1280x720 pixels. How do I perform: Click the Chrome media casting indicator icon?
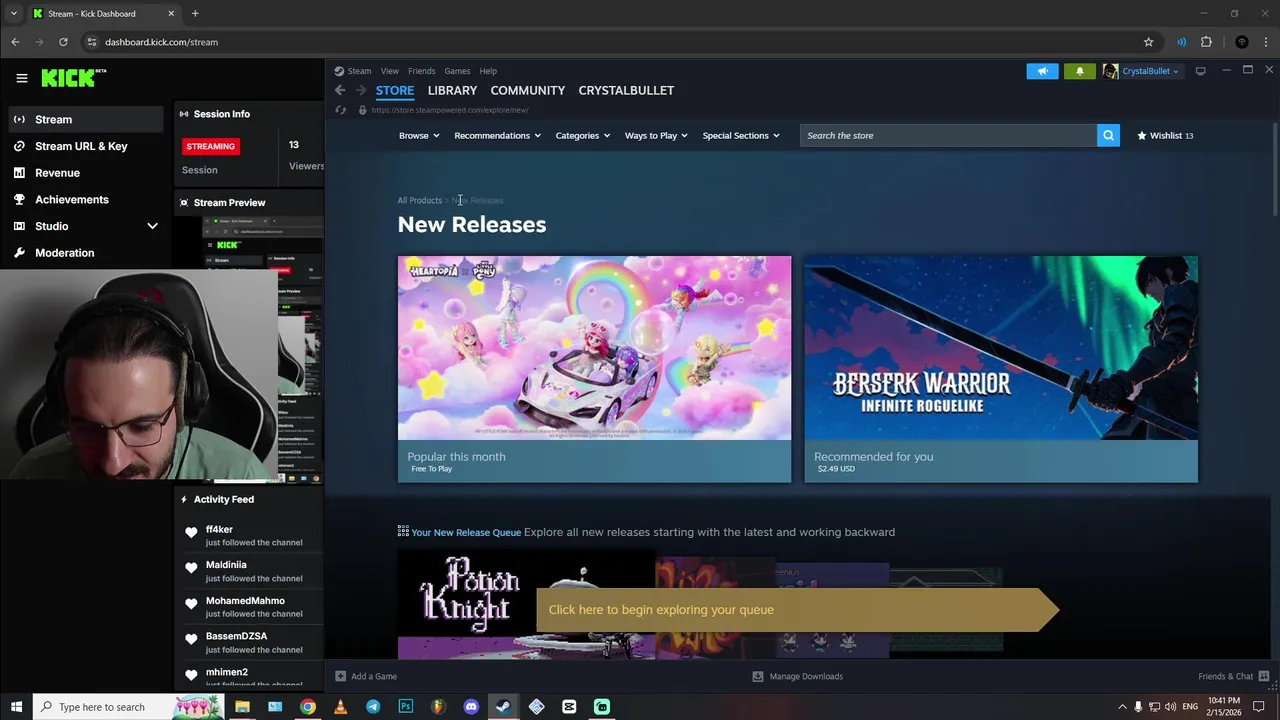[x=1181, y=42]
